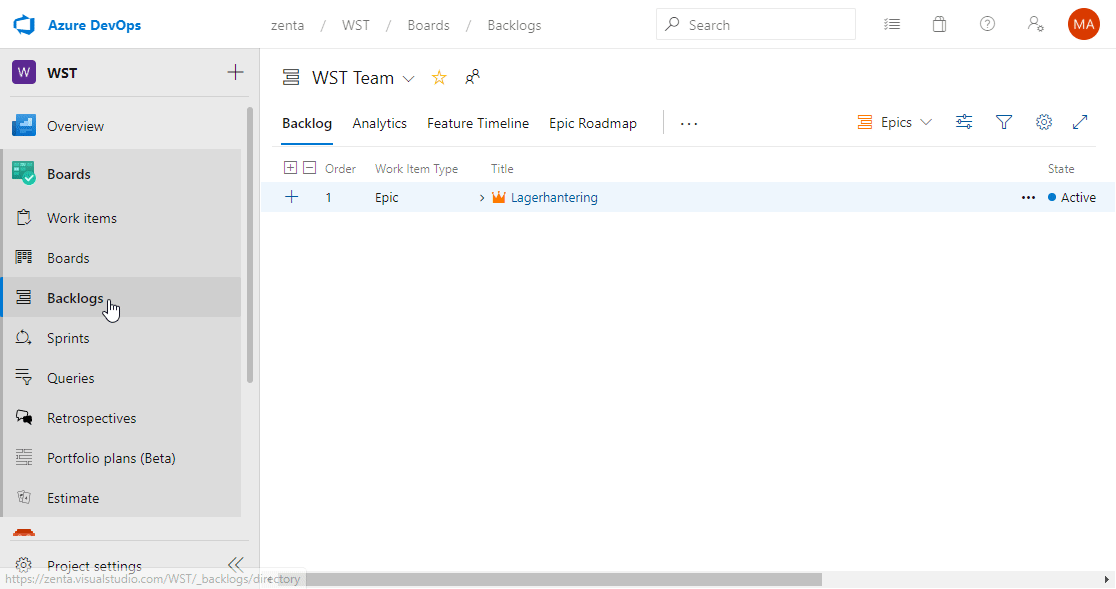Viewport: 1116px width, 589px height.
Task: Open the column options gear icon
Action: point(1044,121)
